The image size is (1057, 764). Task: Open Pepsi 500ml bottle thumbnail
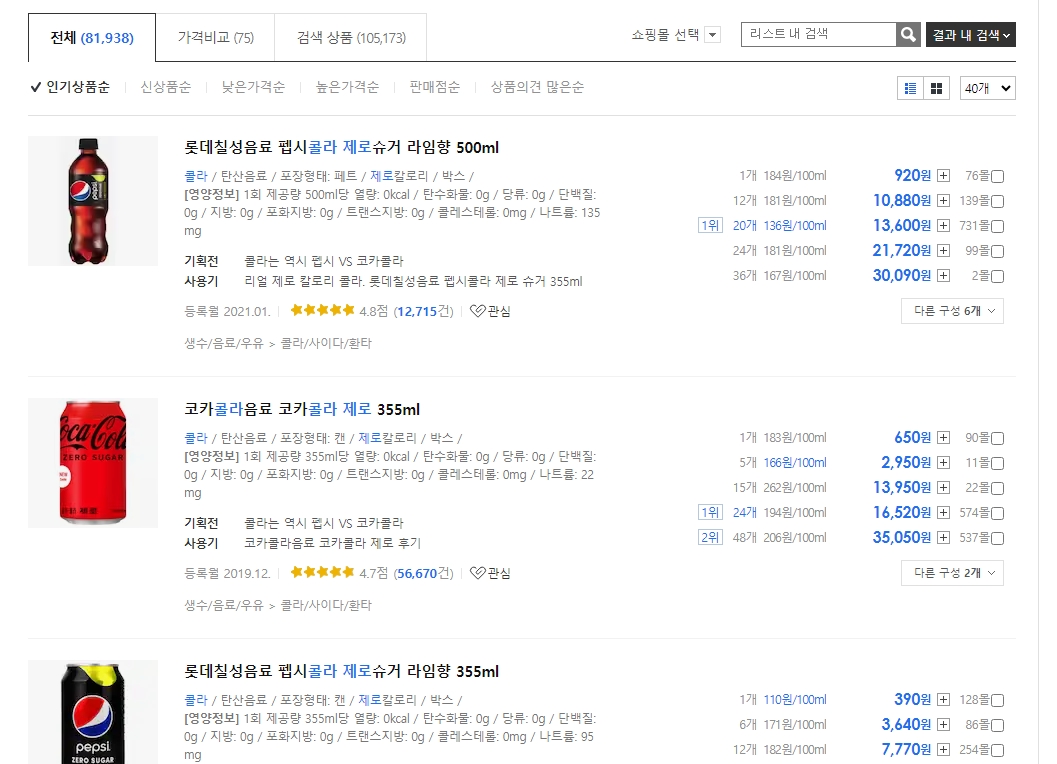[93, 201]
